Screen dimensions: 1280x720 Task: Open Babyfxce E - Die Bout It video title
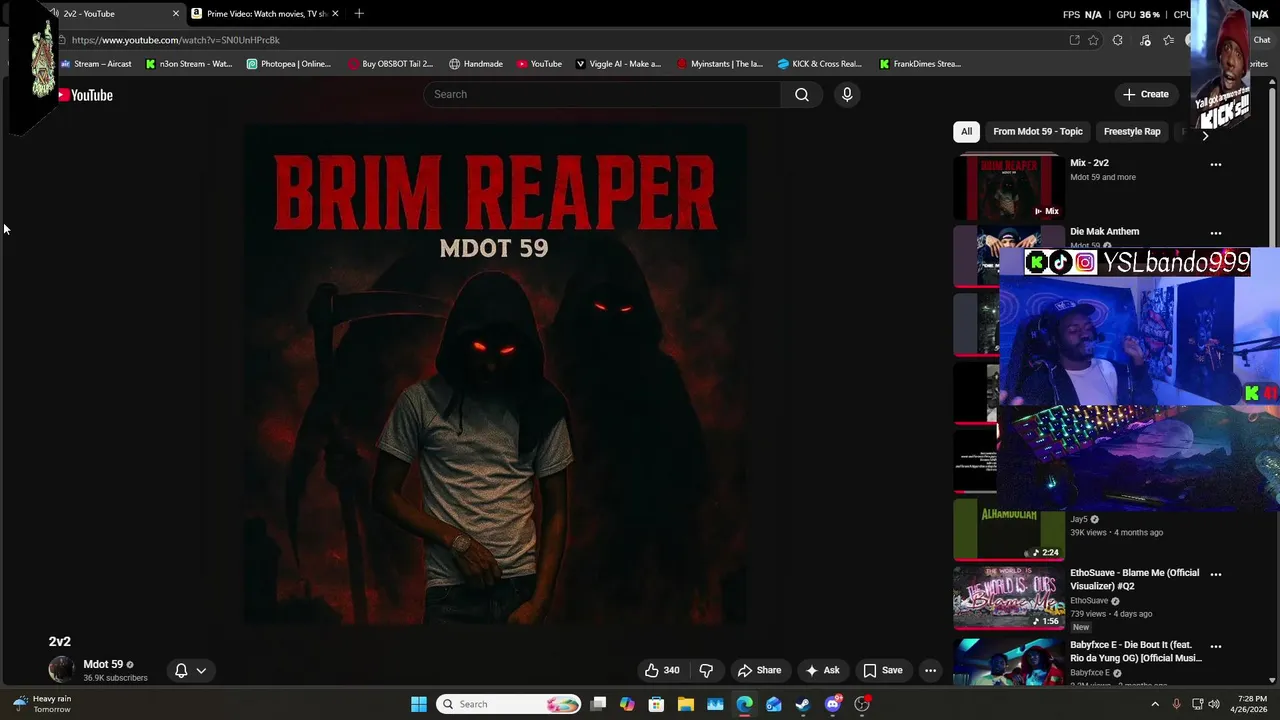click(1136, 652)
